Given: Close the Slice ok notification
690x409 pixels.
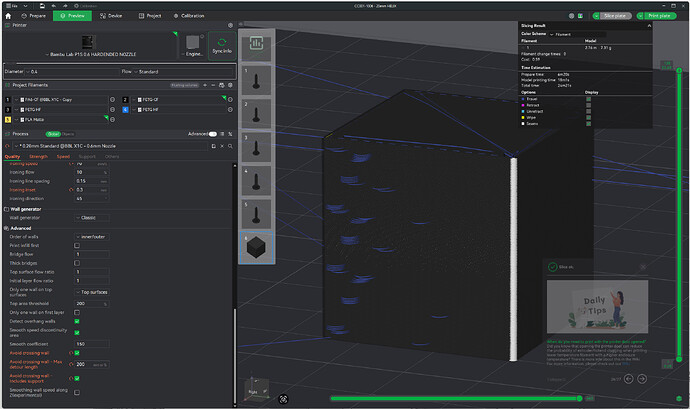Looking at the screenshot, I should [642, 267].
